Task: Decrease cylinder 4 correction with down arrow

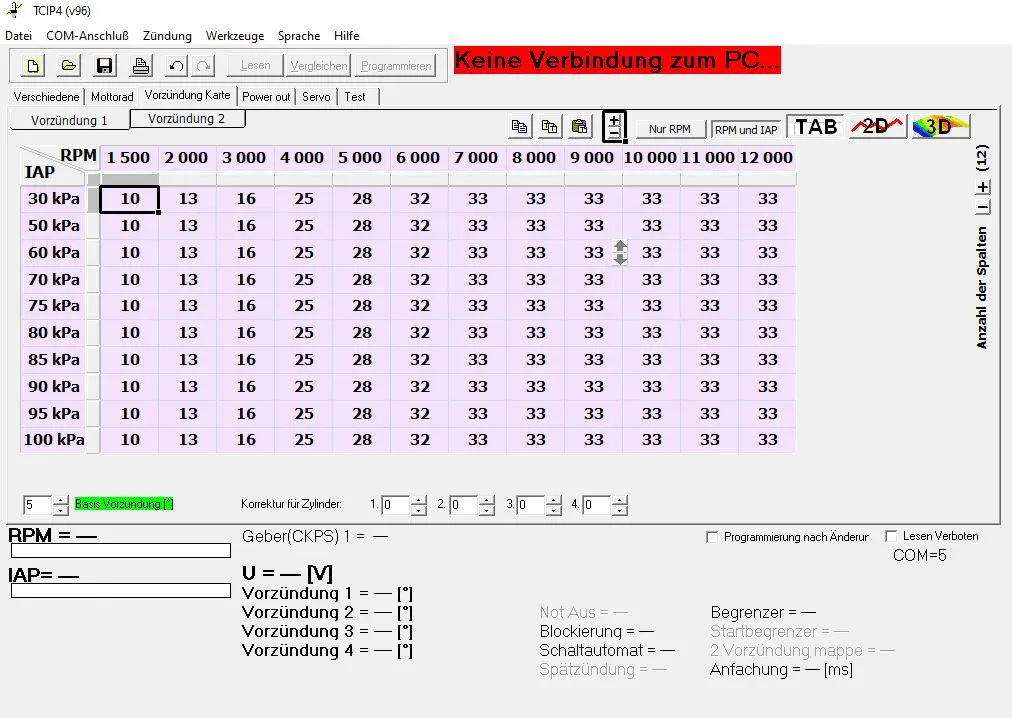Action: point(620,510)
